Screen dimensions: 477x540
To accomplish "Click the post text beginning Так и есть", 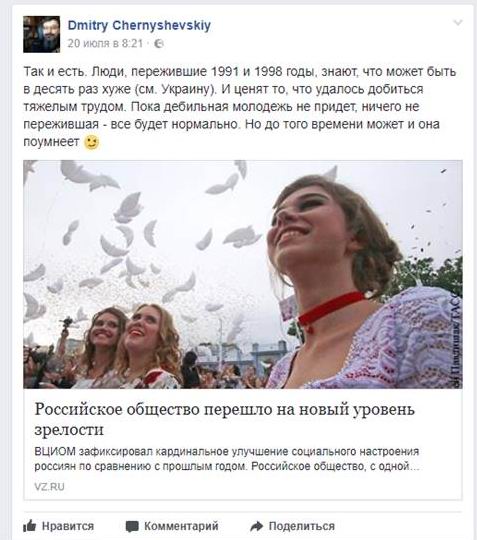I will [x=240, y=106].
